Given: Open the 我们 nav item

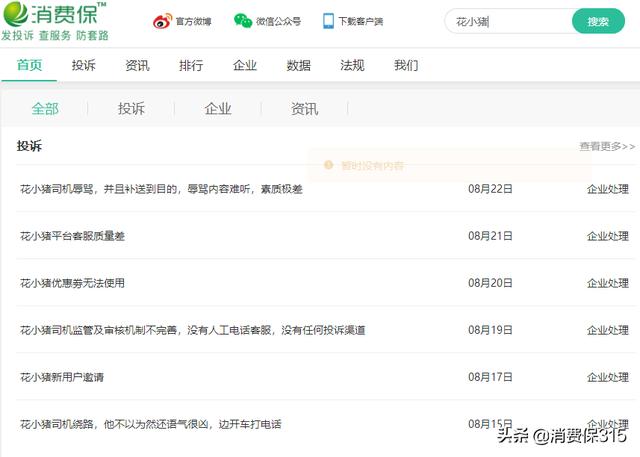Looking at the screenshot, I should pos(406,65).
